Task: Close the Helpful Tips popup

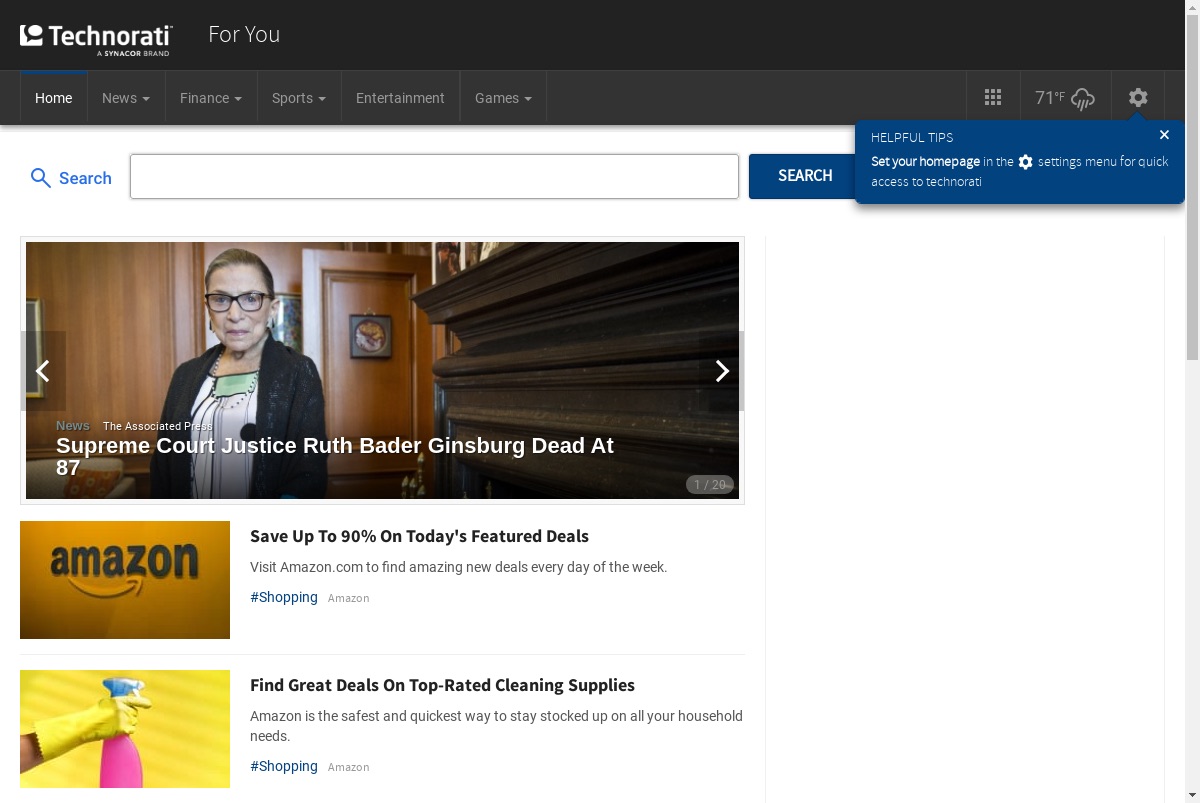Action: click(1164, 135)
